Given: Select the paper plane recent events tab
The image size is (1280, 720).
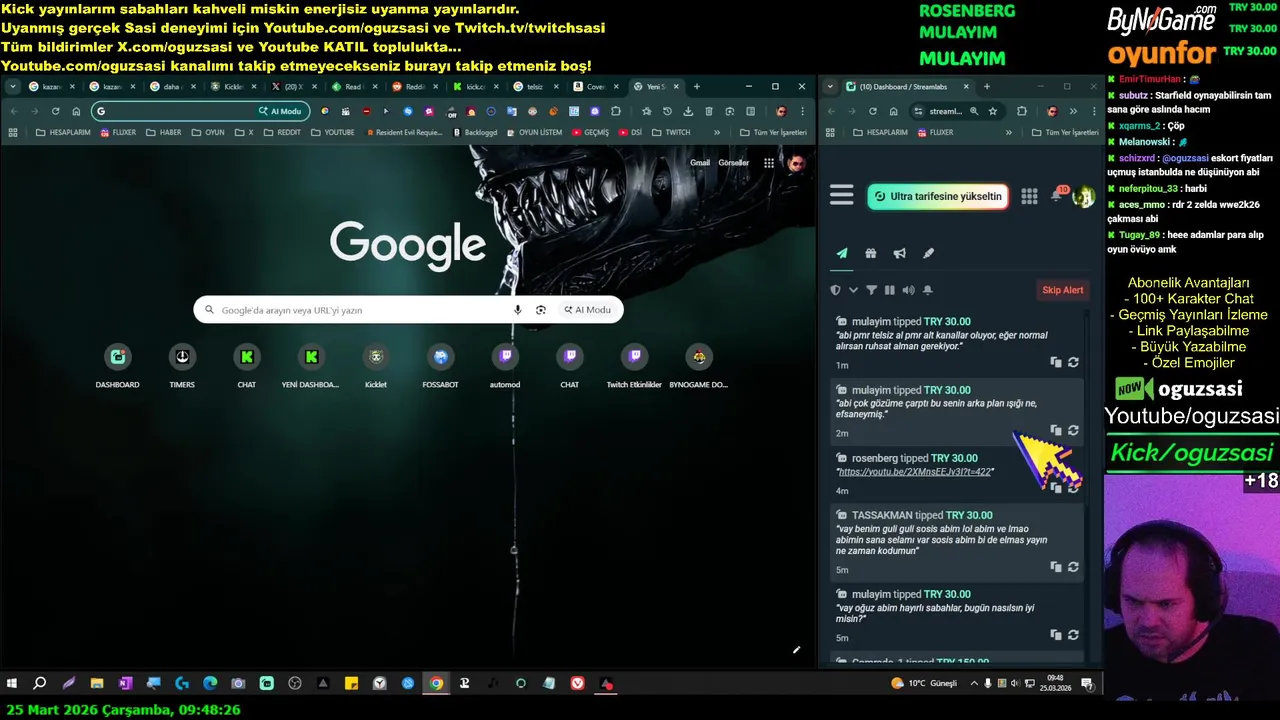Looking at the screenshot, I should pos(842,253).
